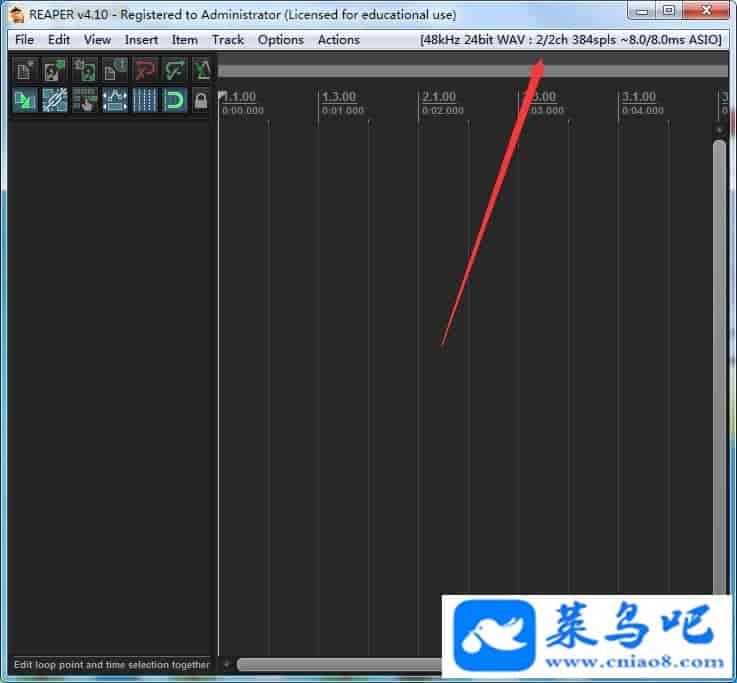Click the Save project toolbar icon
The height and width of the screenshot is (683, 737).
(x=85, y=71)
